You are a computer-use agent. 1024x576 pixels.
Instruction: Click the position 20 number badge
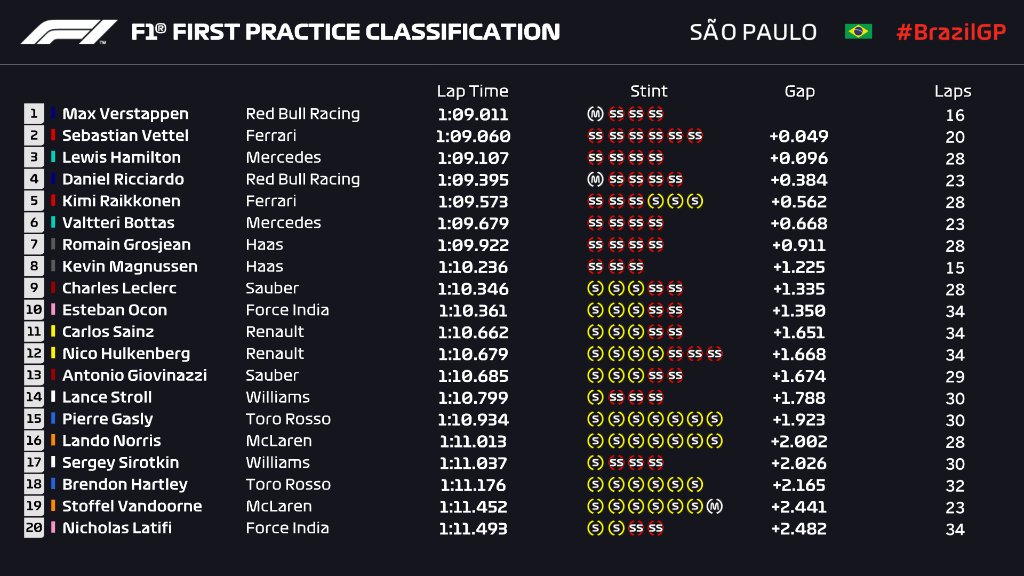[x=34, y=528]
